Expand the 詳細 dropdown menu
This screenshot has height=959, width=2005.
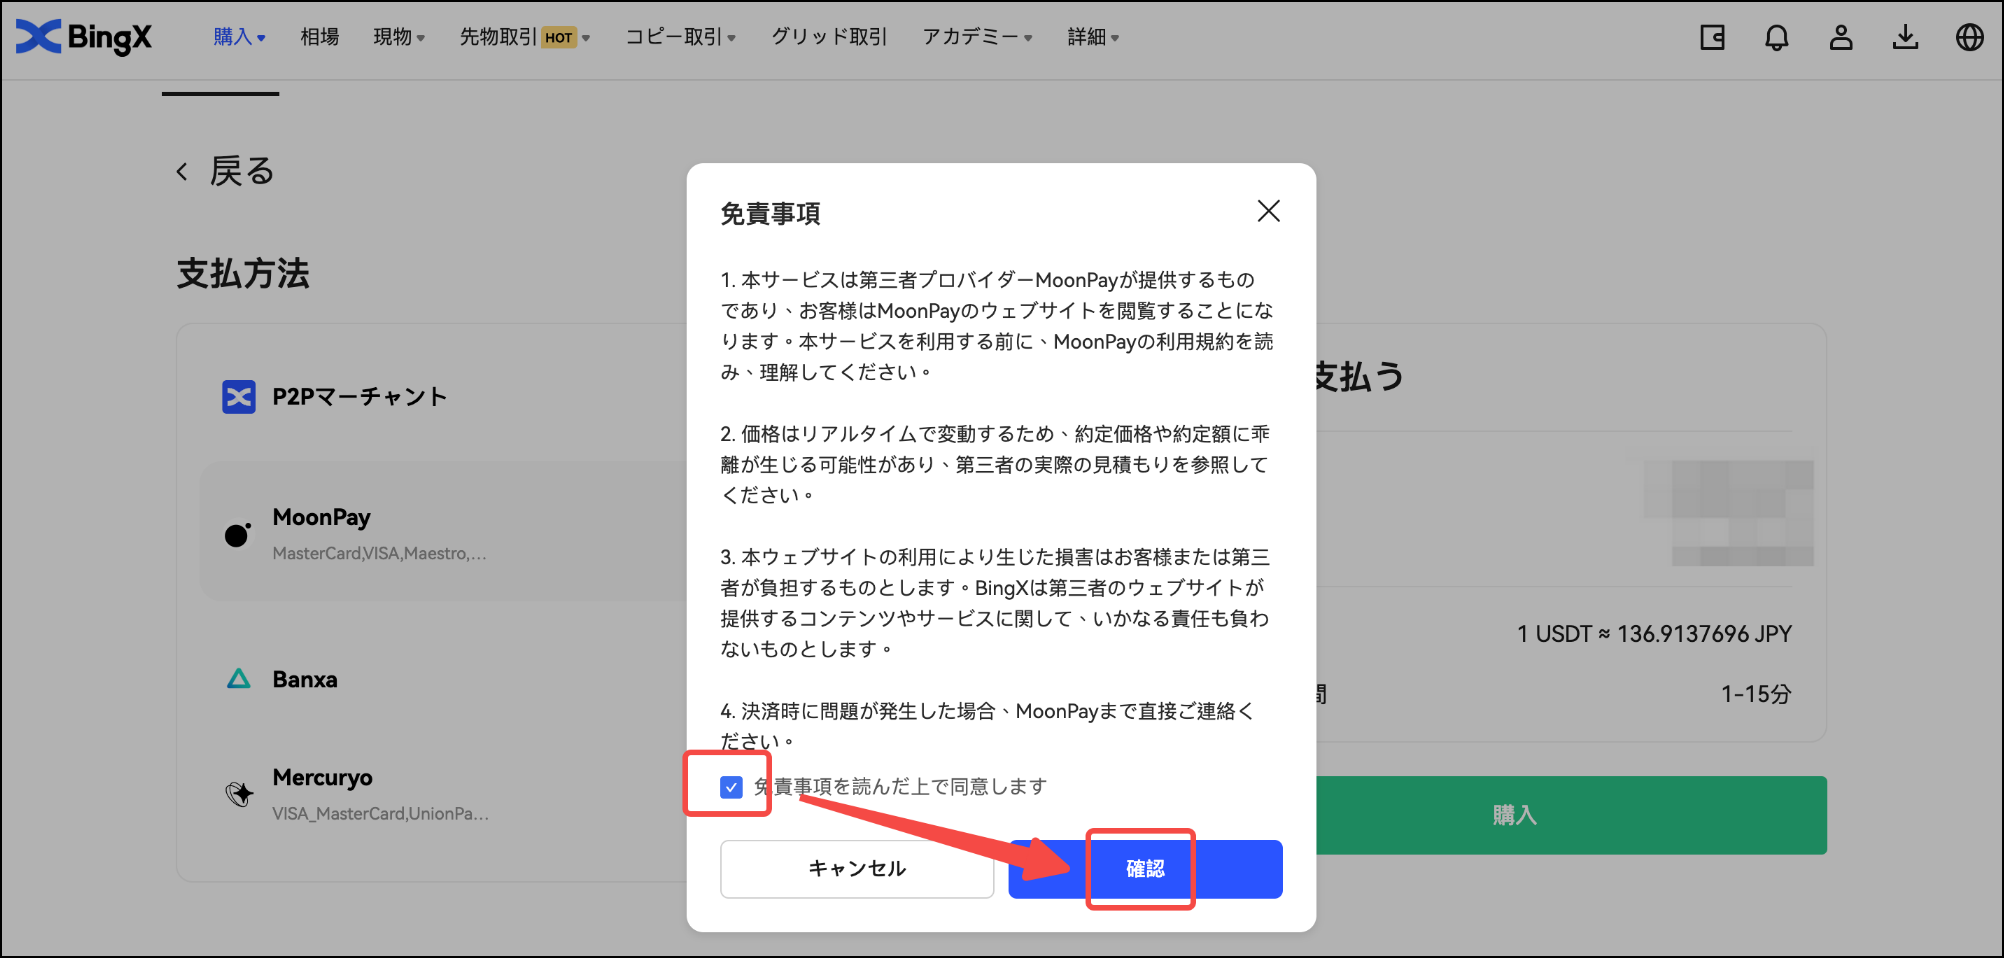pyautogui.click(x=1093, y=37)
